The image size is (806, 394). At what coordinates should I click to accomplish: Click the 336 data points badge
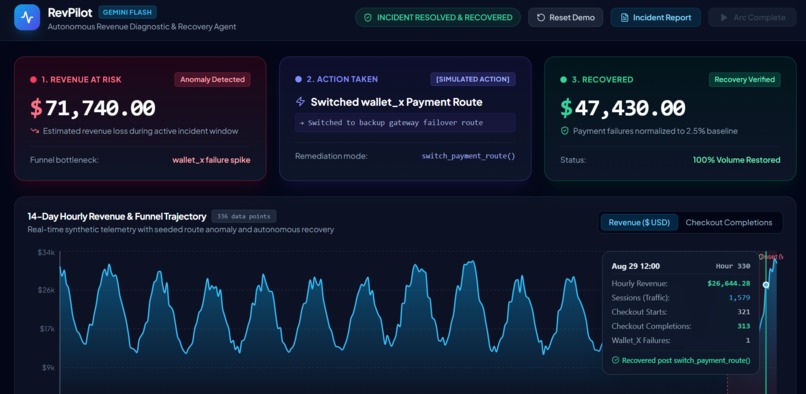pyautogui.click(x=244, y=216)
